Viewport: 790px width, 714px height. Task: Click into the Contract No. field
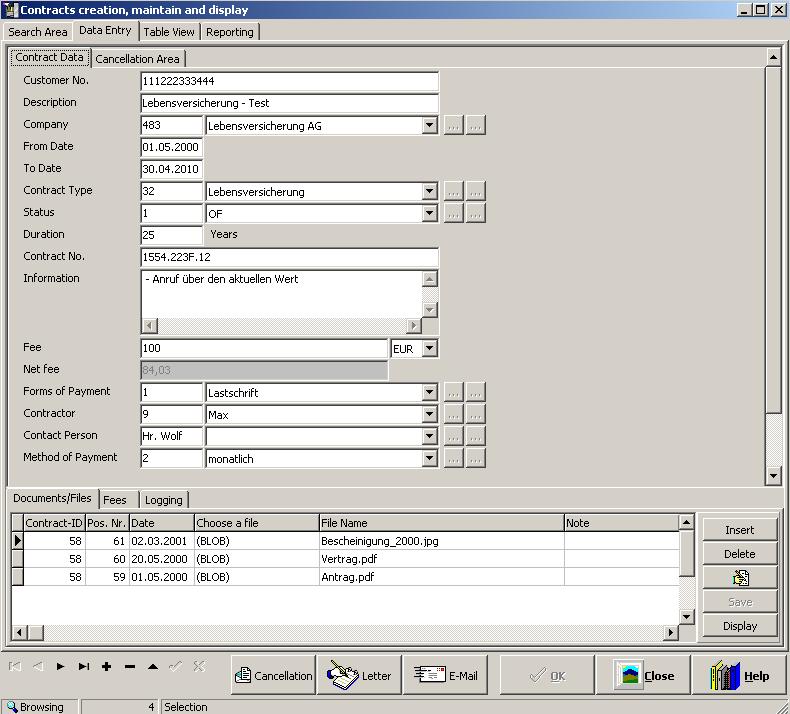(x=289, y=257)
